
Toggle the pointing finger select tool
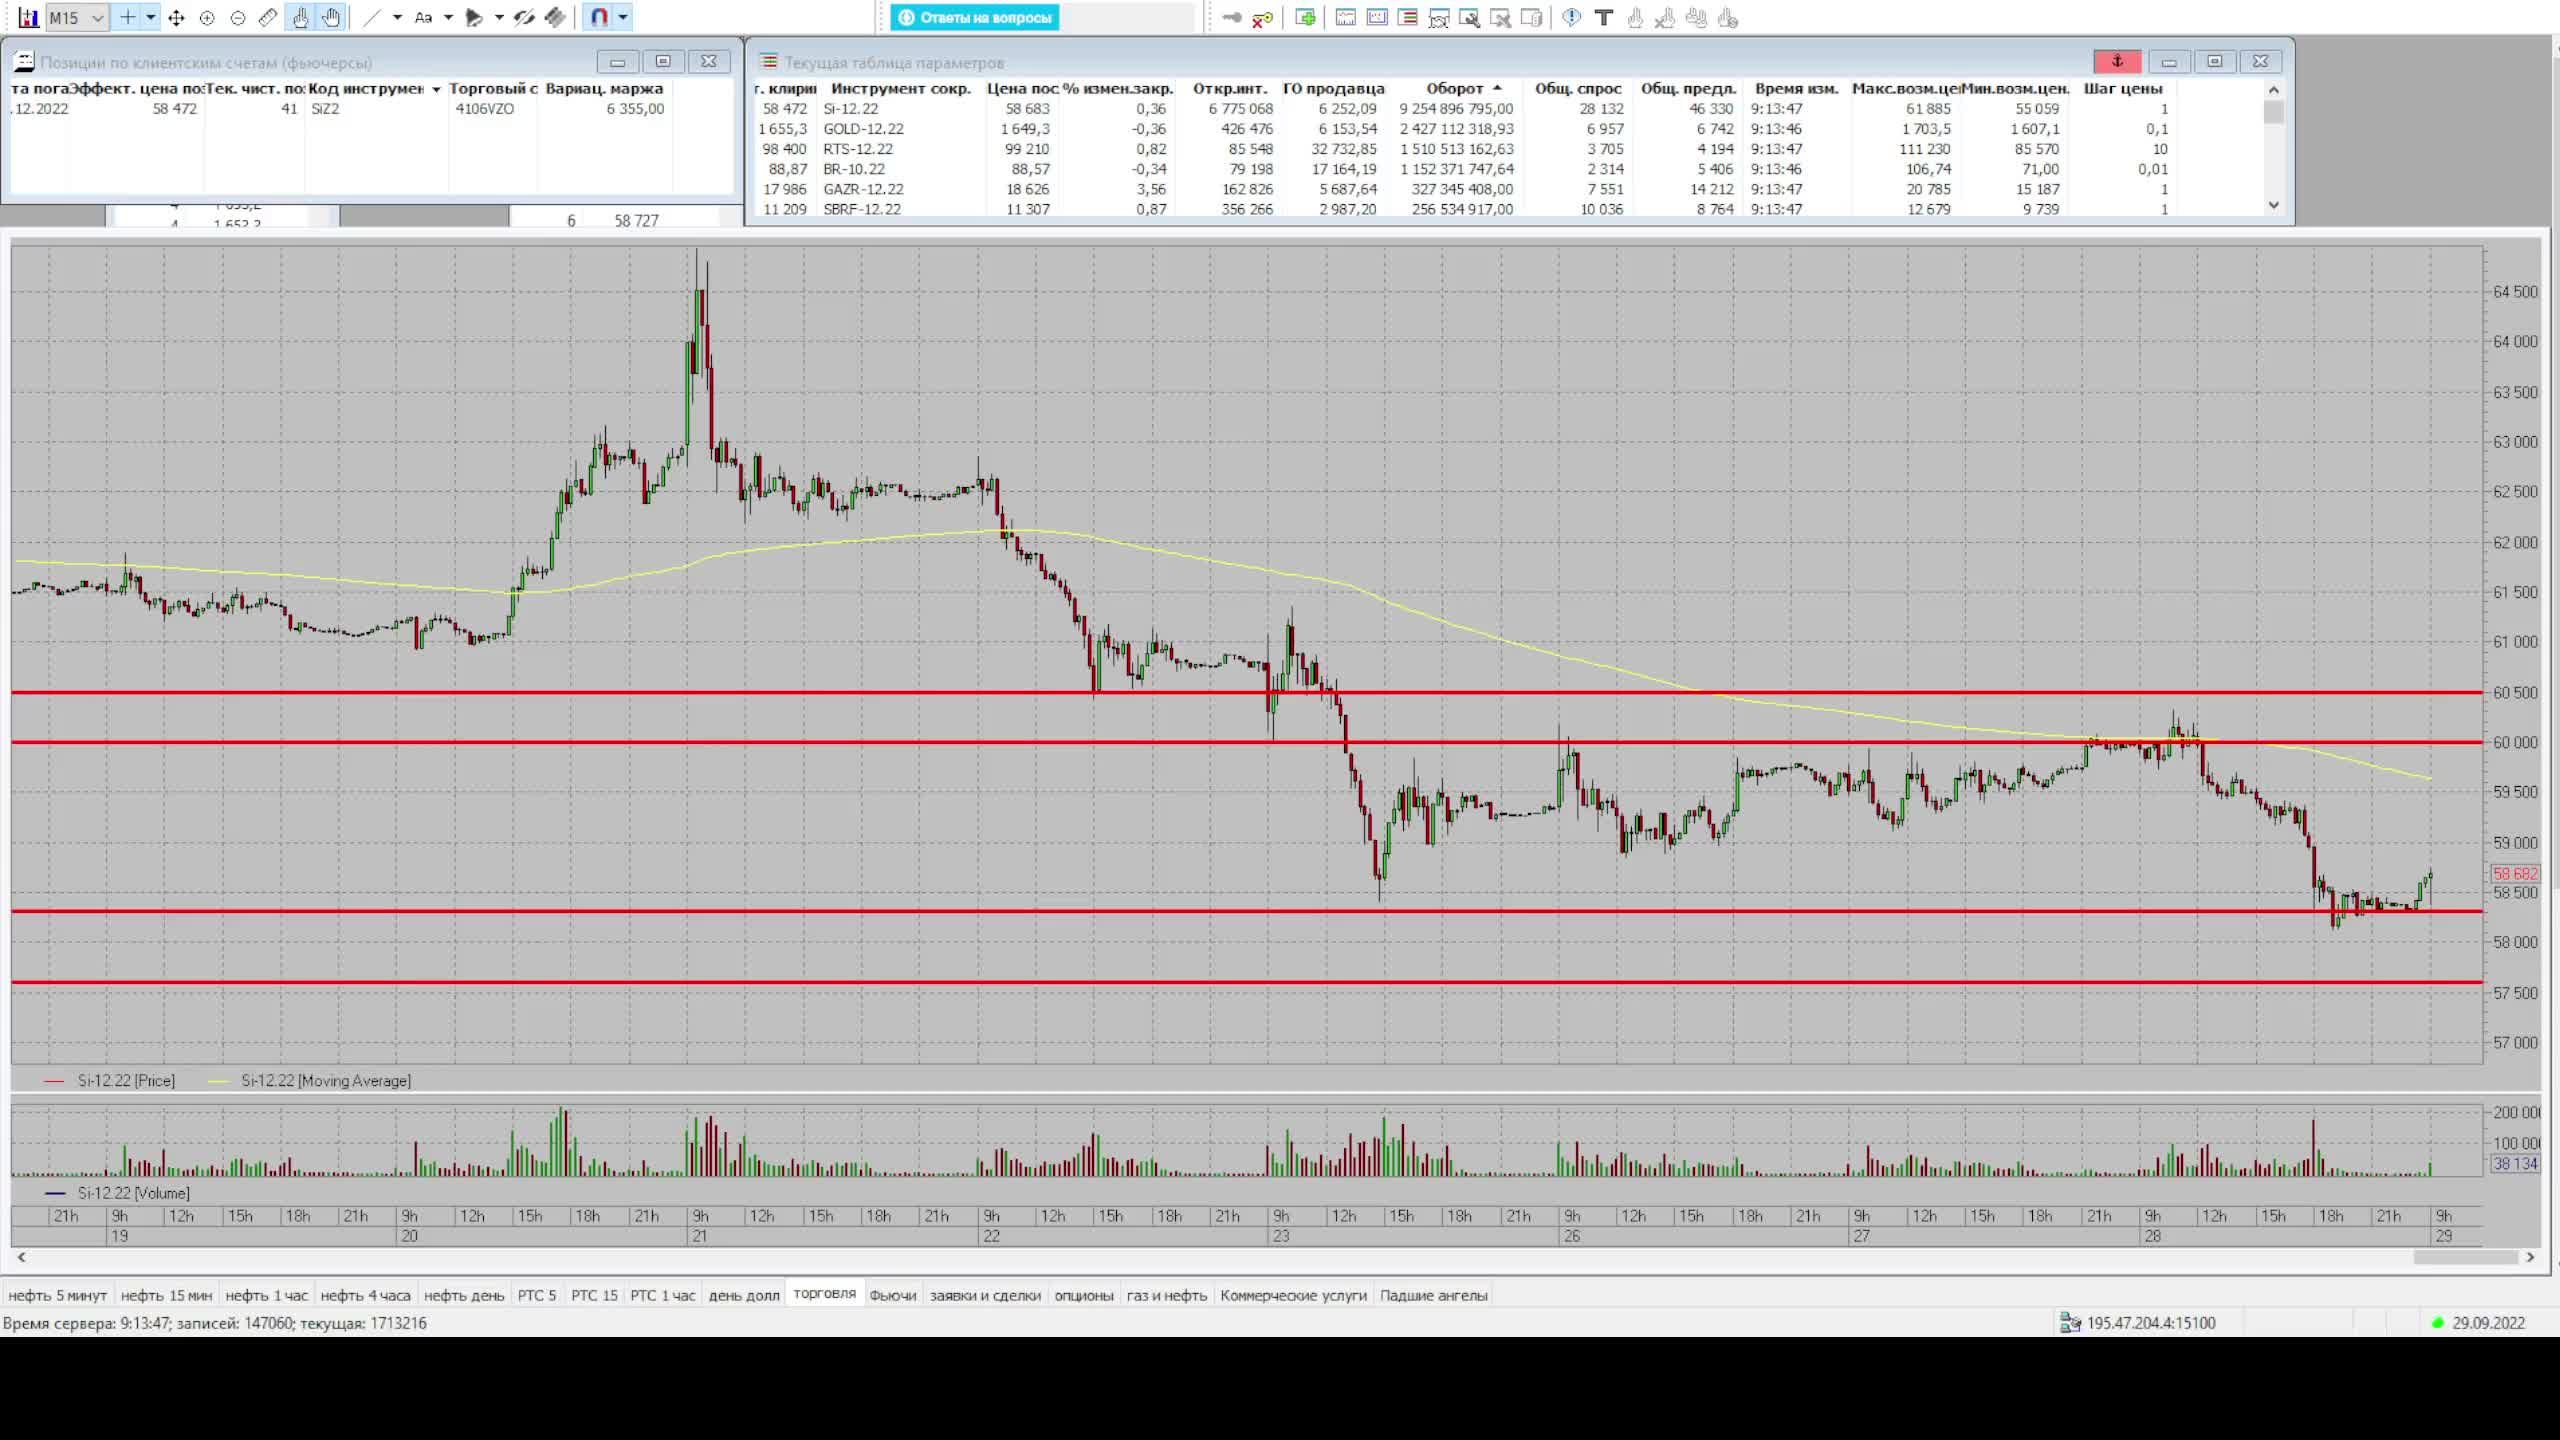(x=300, y=18)
